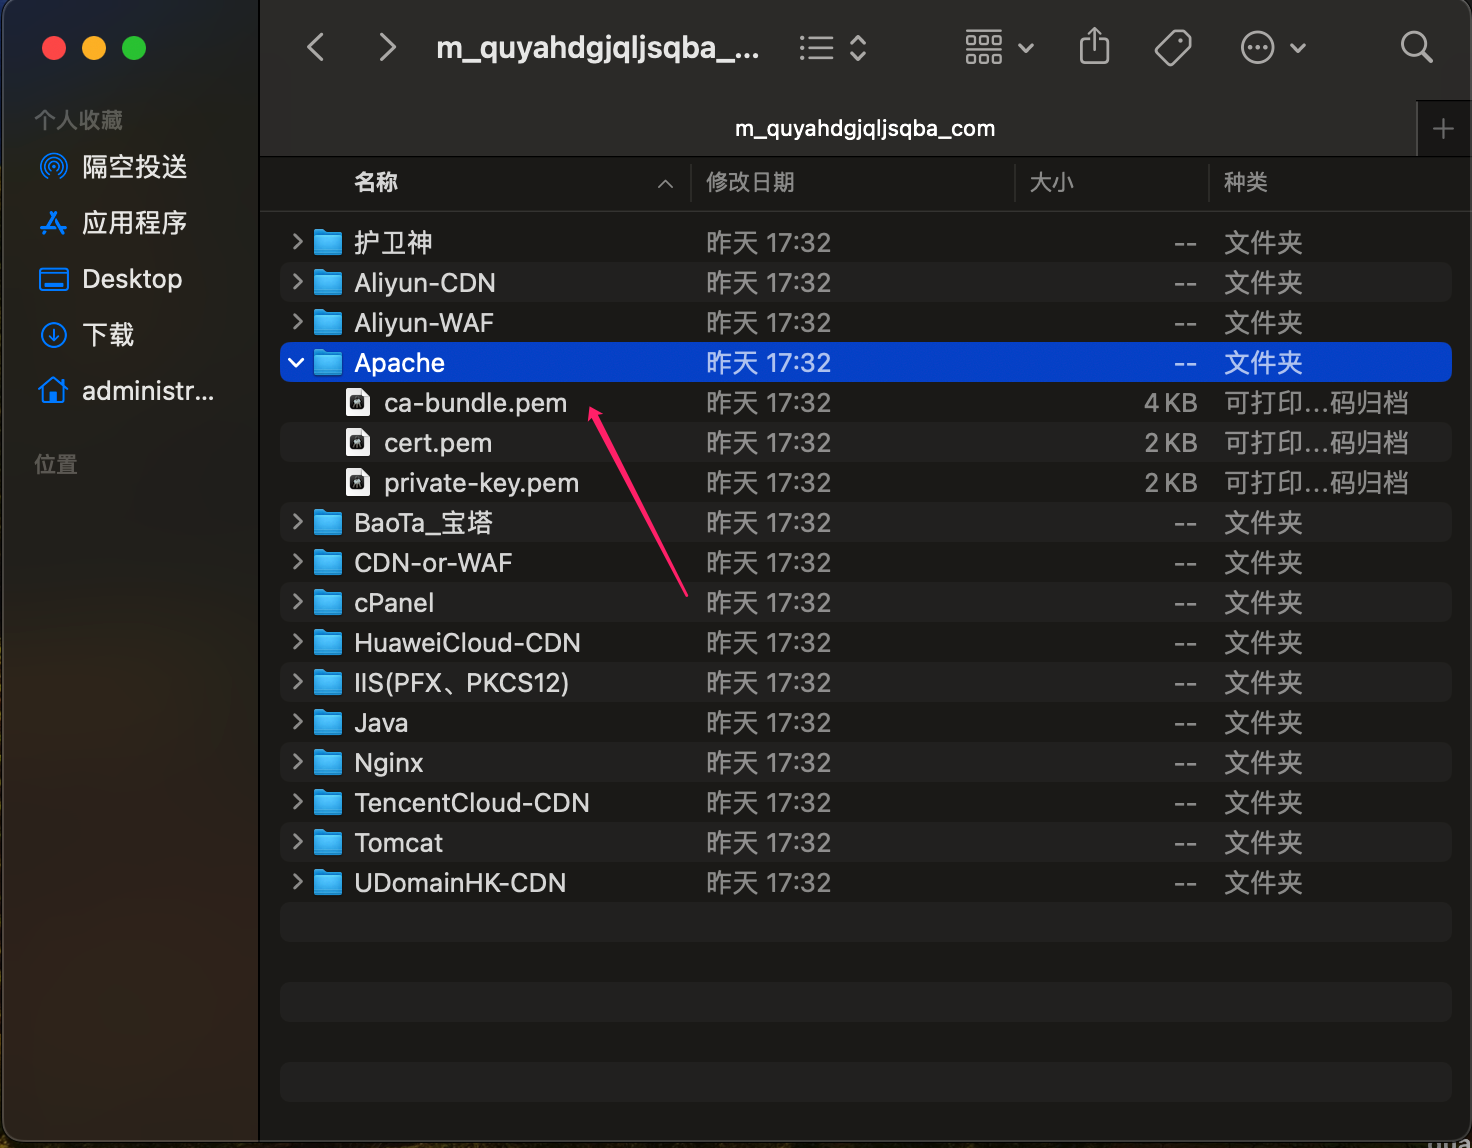Image resolution: width=1472 pixels, height=1148 pixels.
Task: Click the Forward navigation arrow
Action: pyautogui.click(x=387, y=47)
